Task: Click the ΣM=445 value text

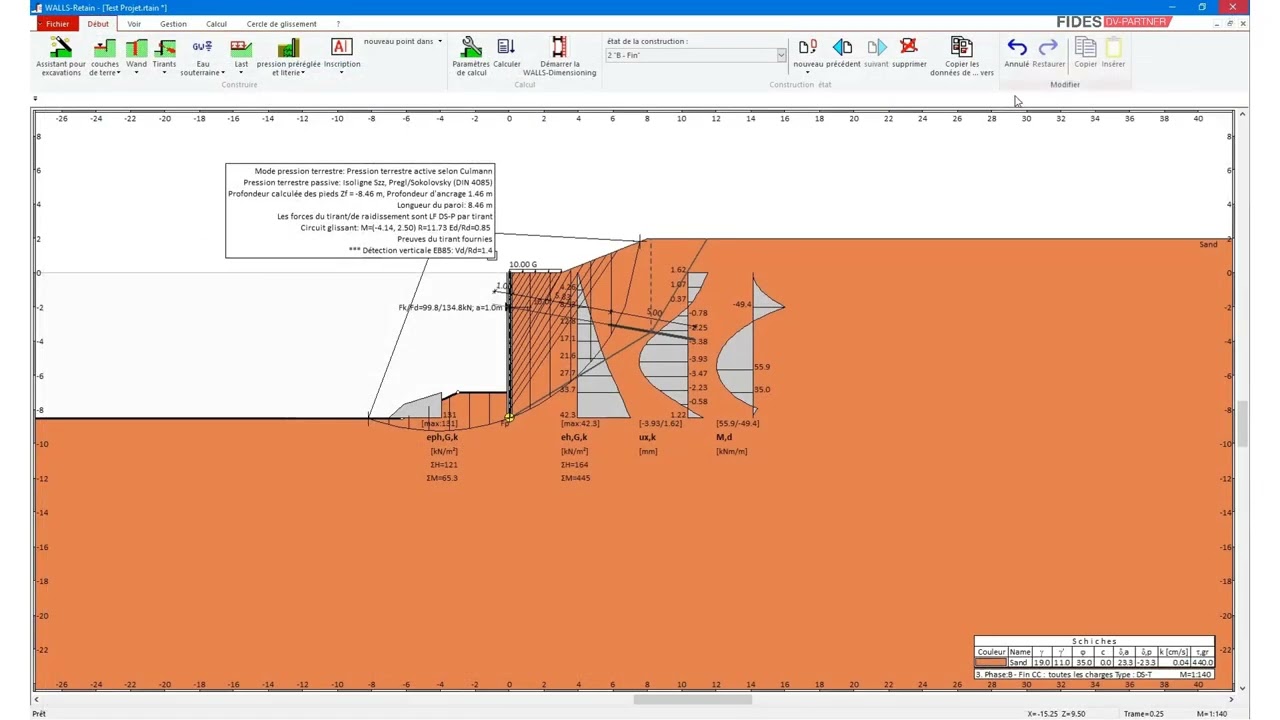Action: [575, 478]
